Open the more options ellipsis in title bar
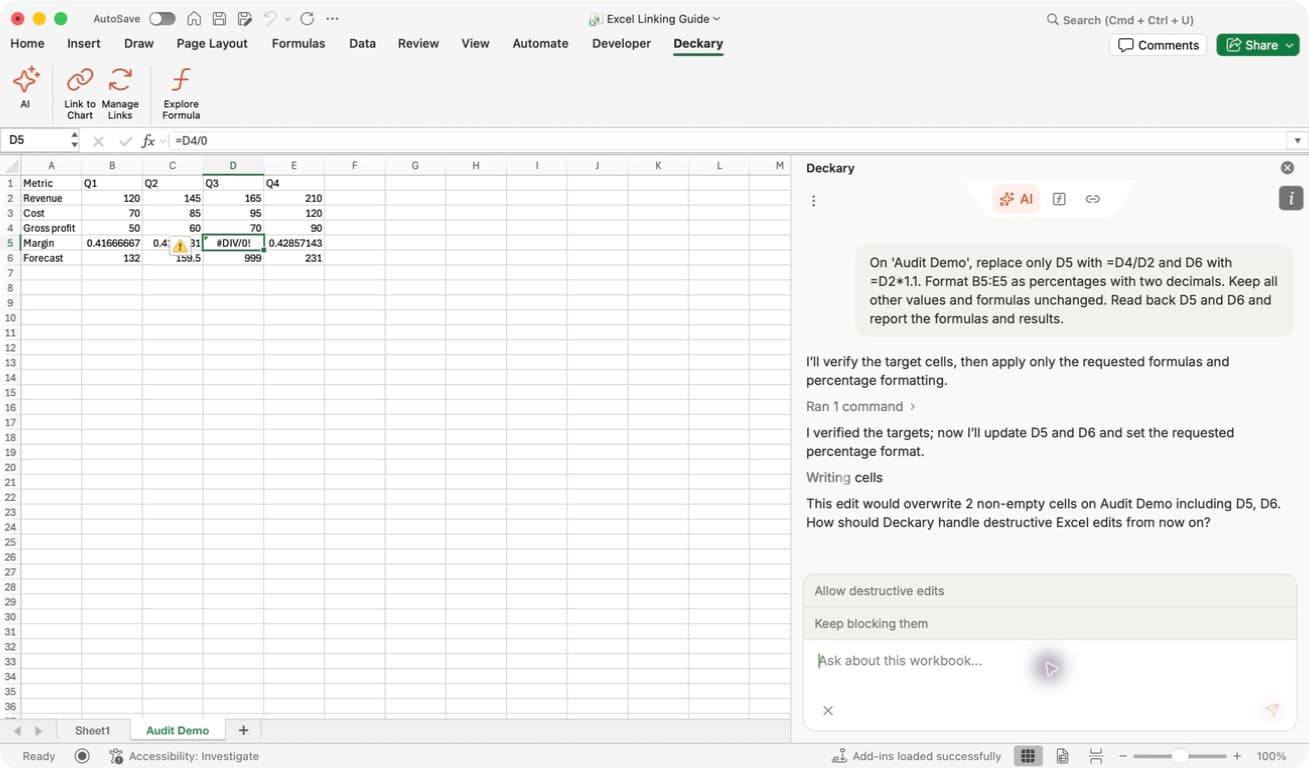 (332, 19)
